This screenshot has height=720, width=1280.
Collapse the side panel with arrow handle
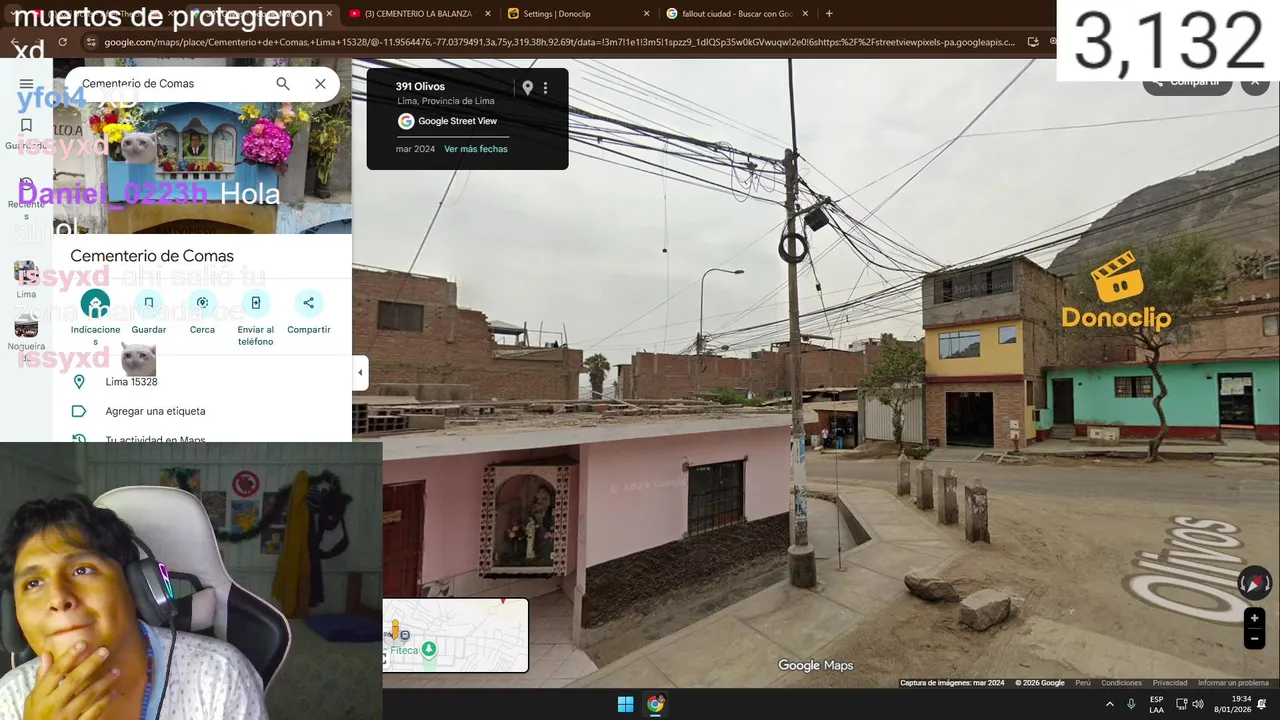[x=360, y=373]
